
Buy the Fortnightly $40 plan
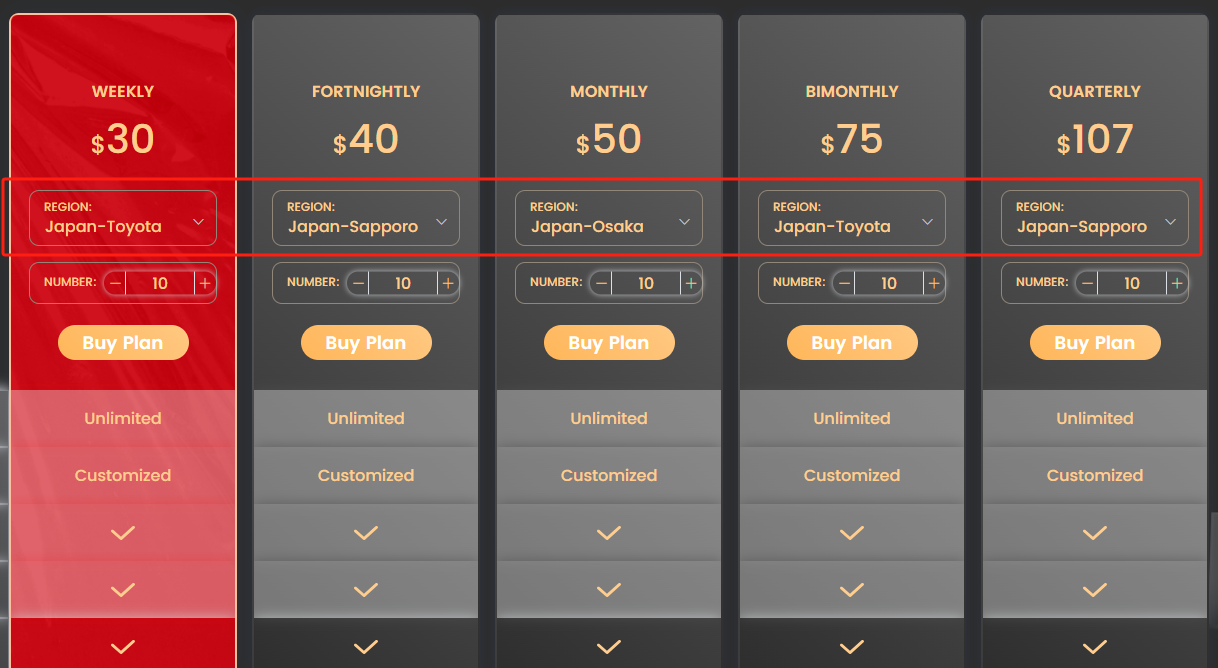(x=366, y=342)
